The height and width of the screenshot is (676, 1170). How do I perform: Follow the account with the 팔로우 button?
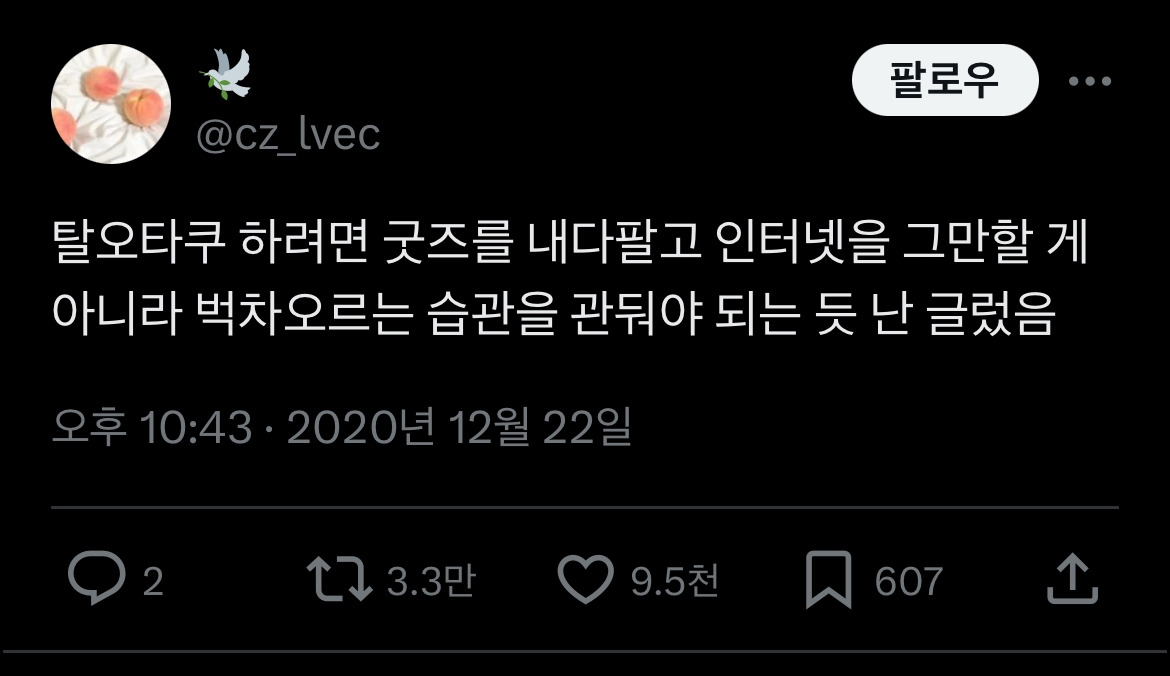(x=945, y=80)
